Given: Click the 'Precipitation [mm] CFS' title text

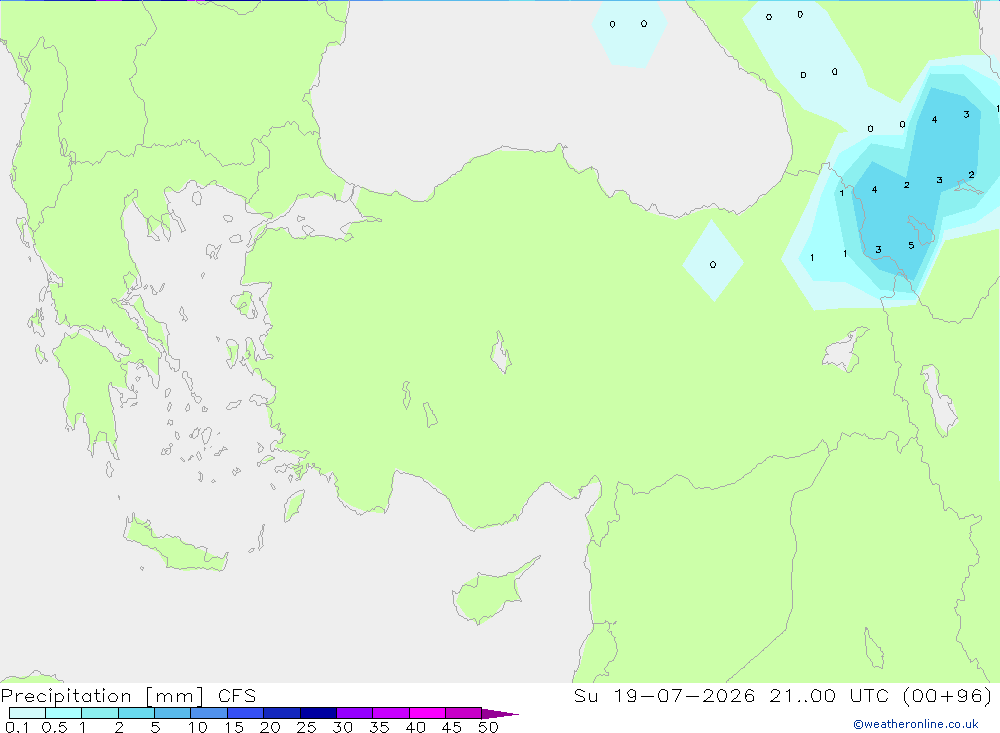Looking at the screenshot, I should click(x=128, y=696).
